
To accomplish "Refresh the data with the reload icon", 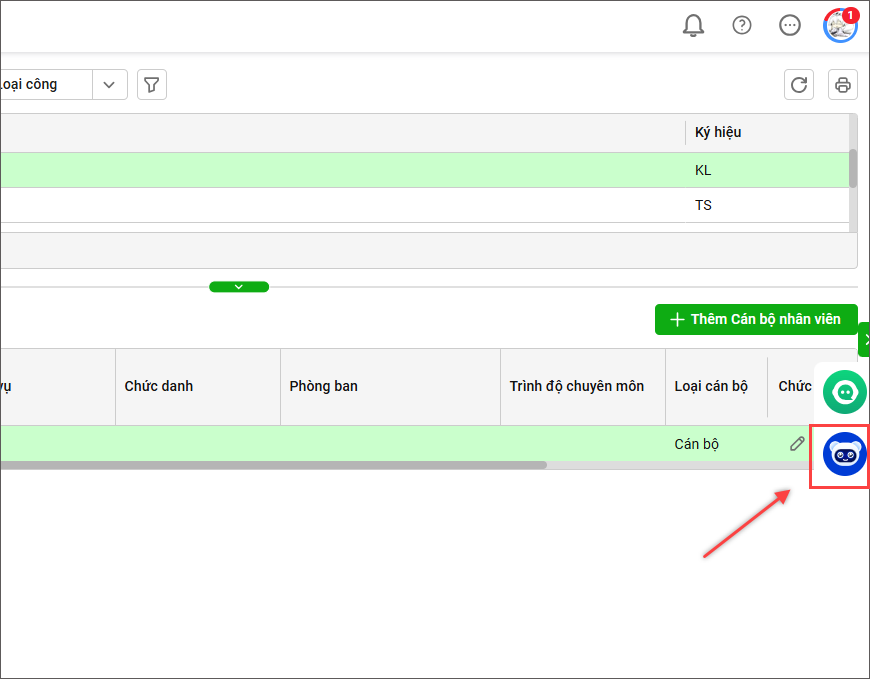I will pos(799,85).
